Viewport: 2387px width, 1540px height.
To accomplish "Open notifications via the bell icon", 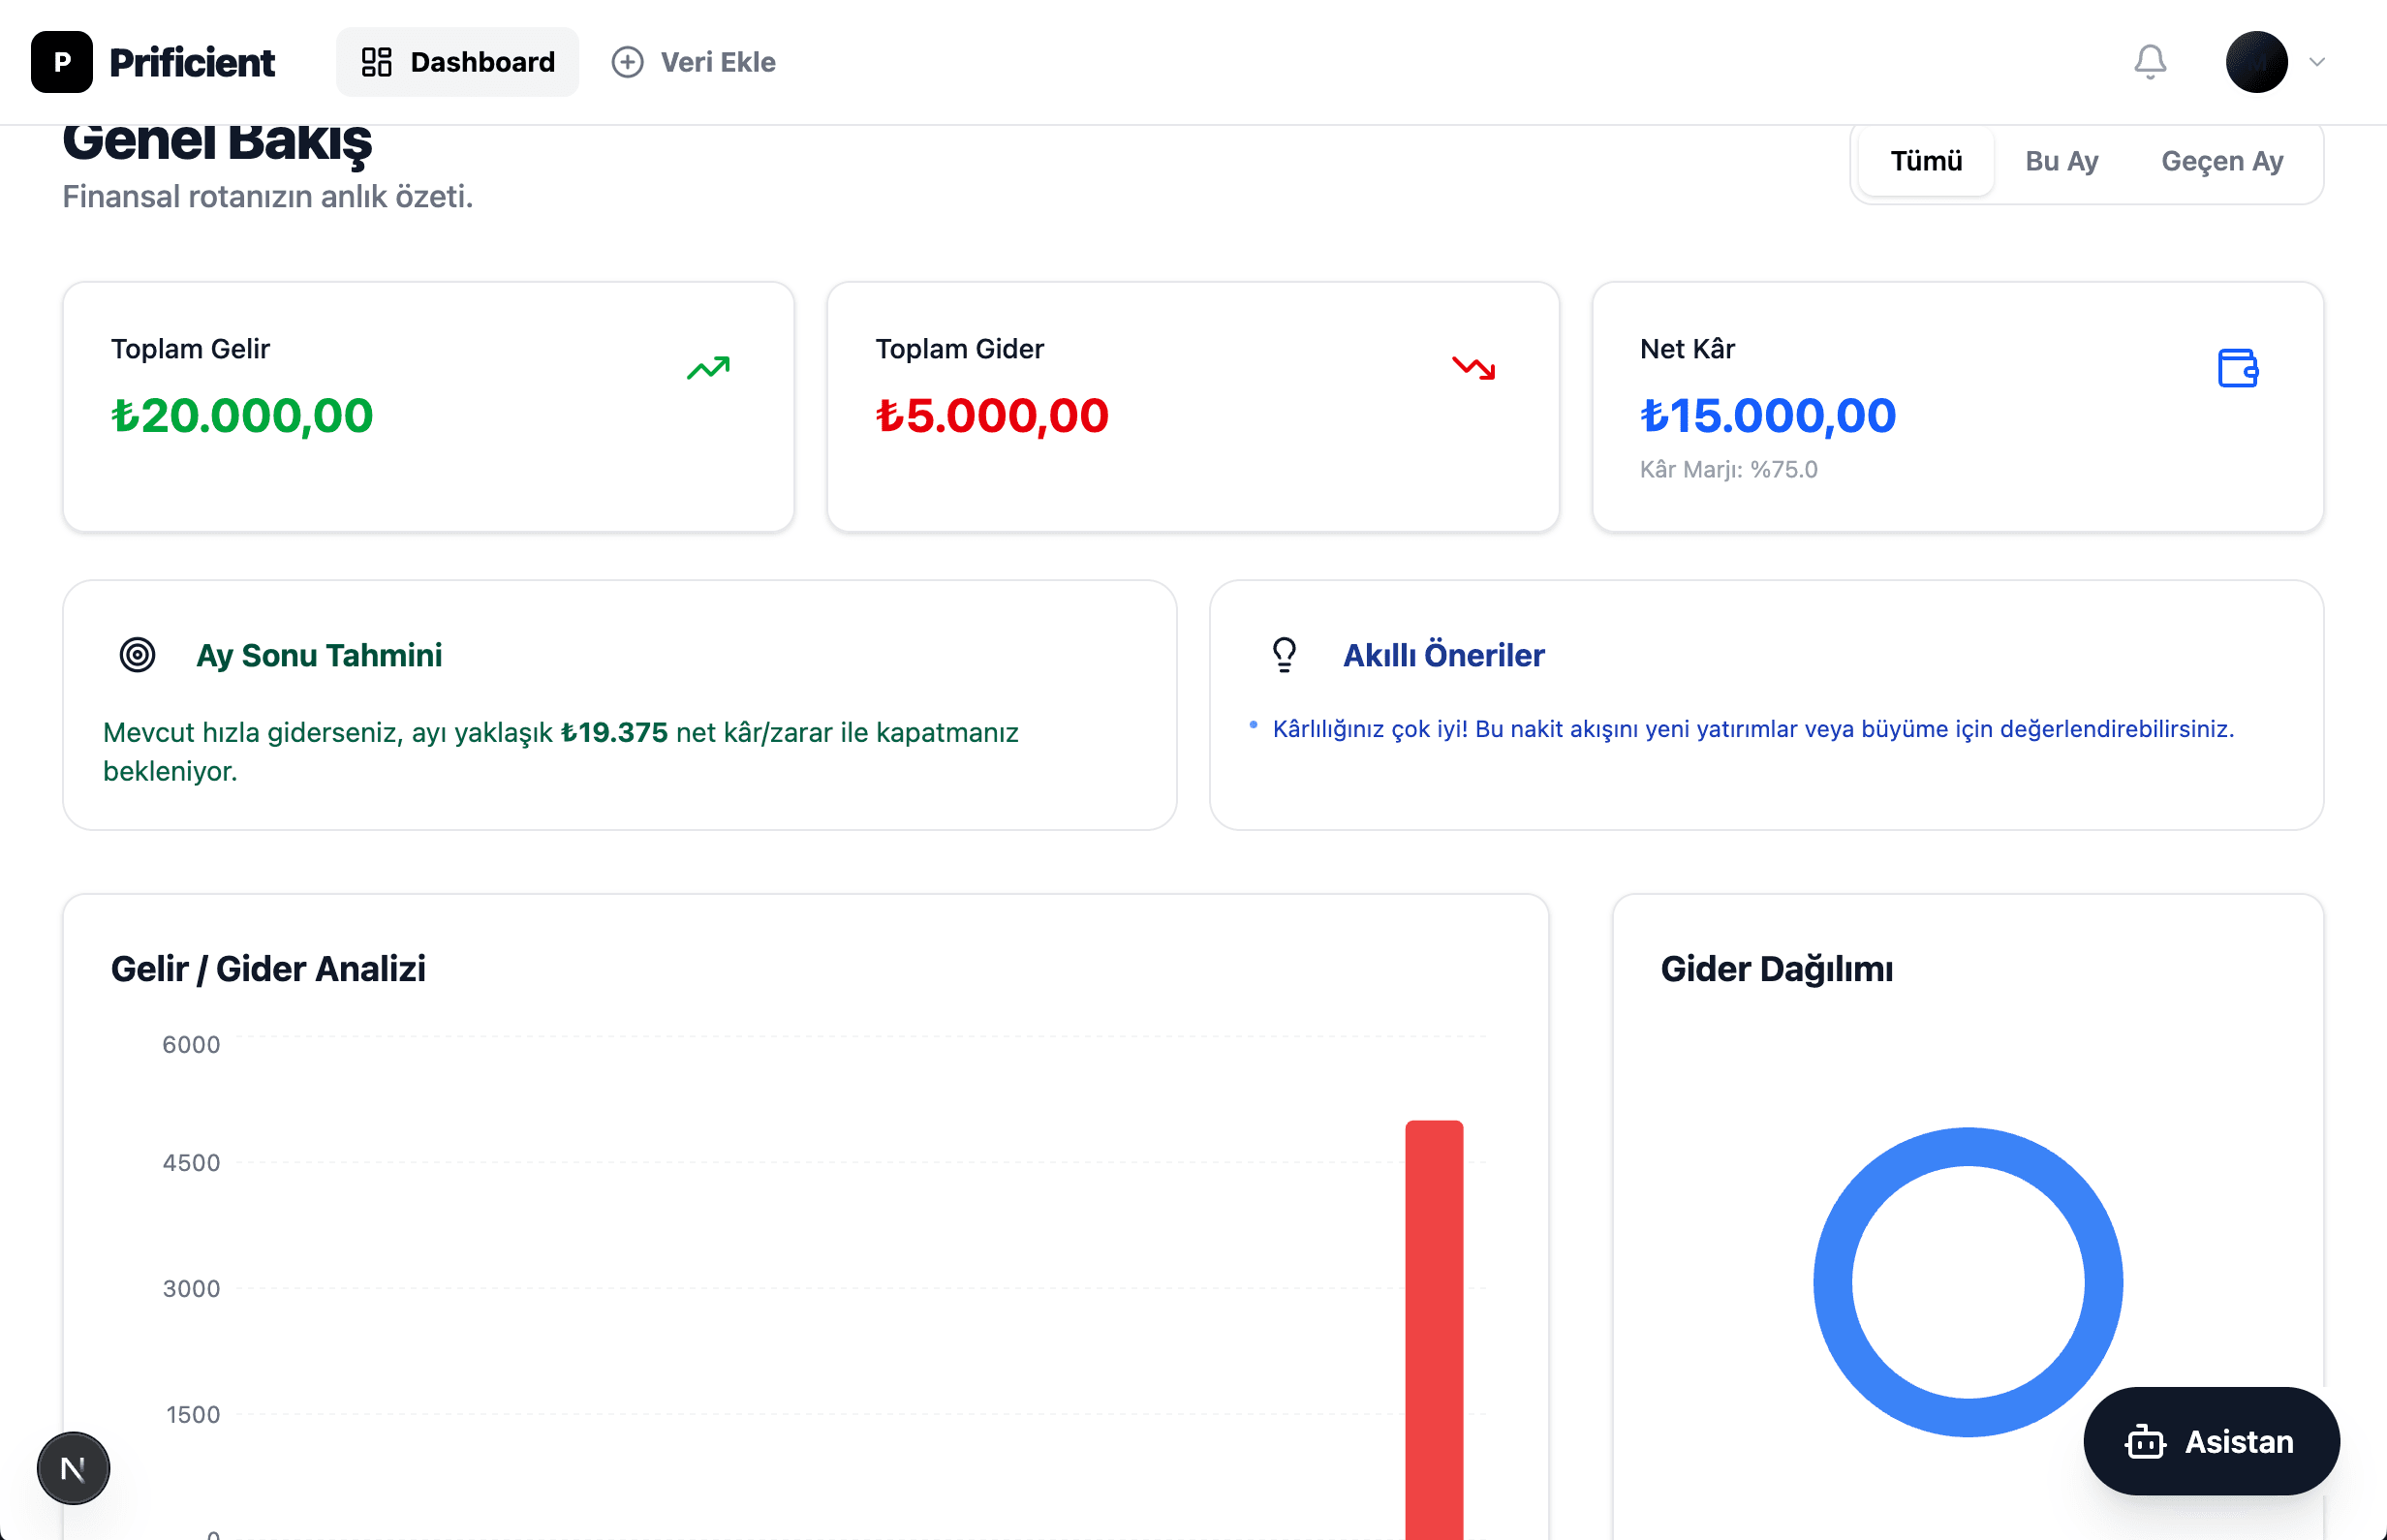I will pos(2150,61).
